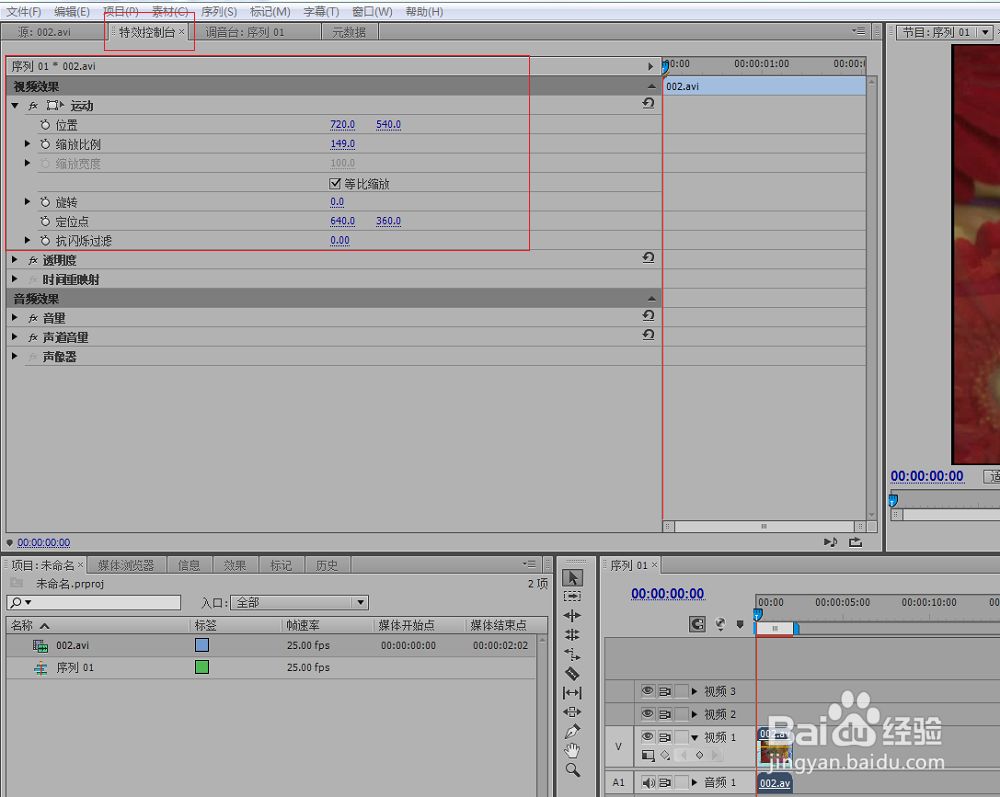Open the 入口 dropdown set to 全部
1000x797 pixels.
[299, 603]
